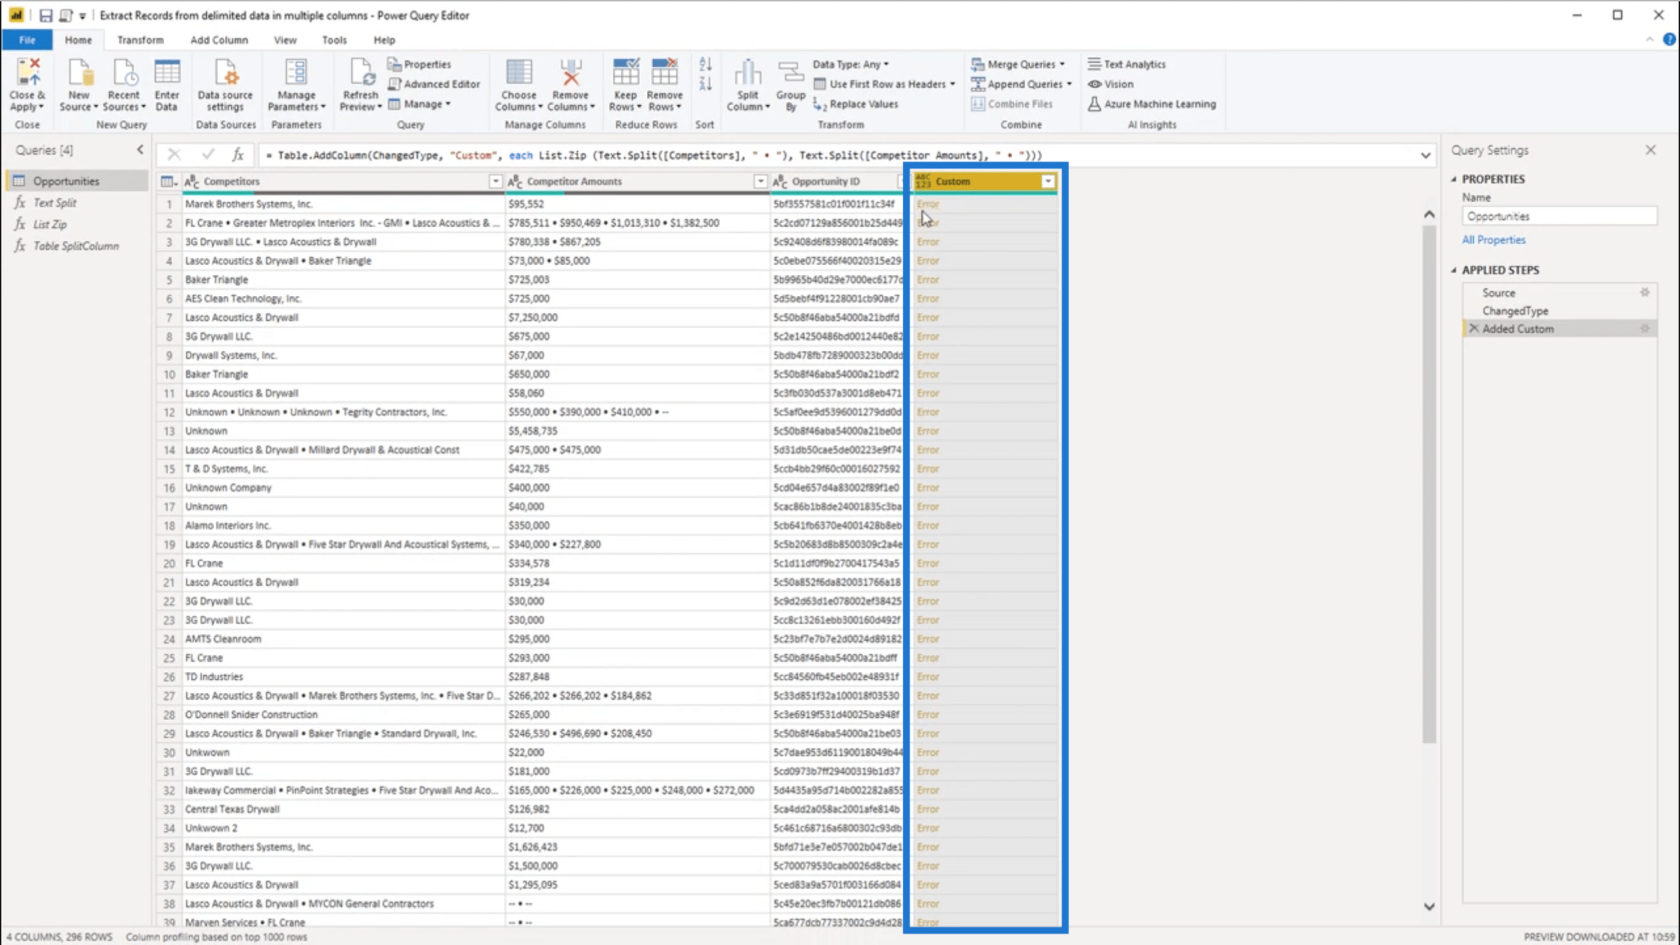Select the Opportunities query

coord(66,181)
